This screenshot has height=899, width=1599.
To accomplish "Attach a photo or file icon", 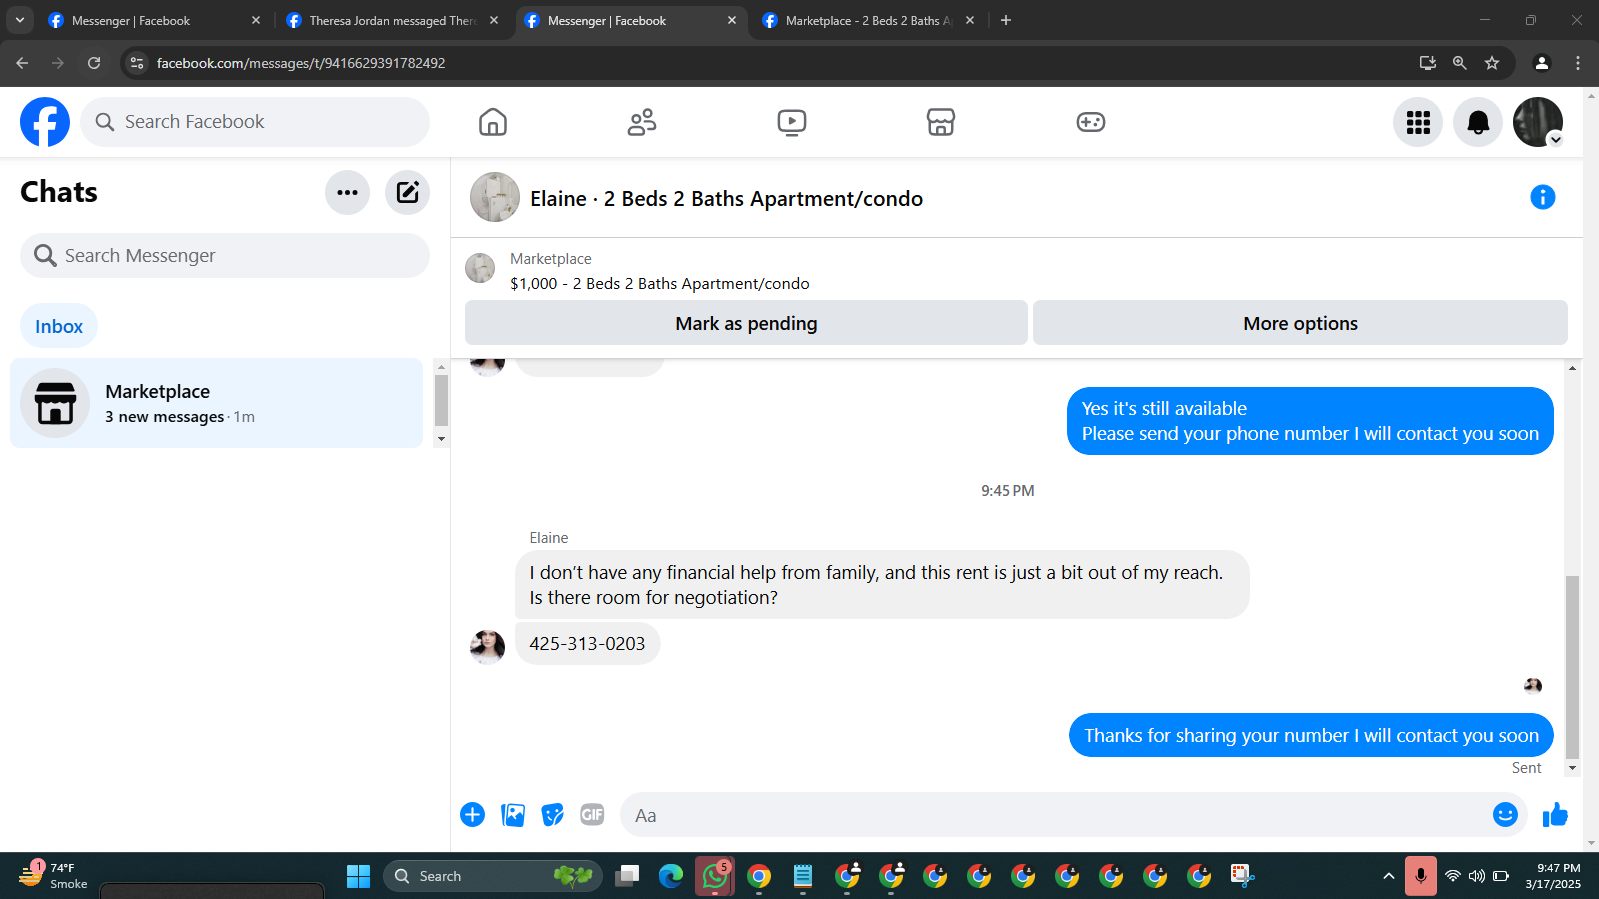I will [513, 815].
